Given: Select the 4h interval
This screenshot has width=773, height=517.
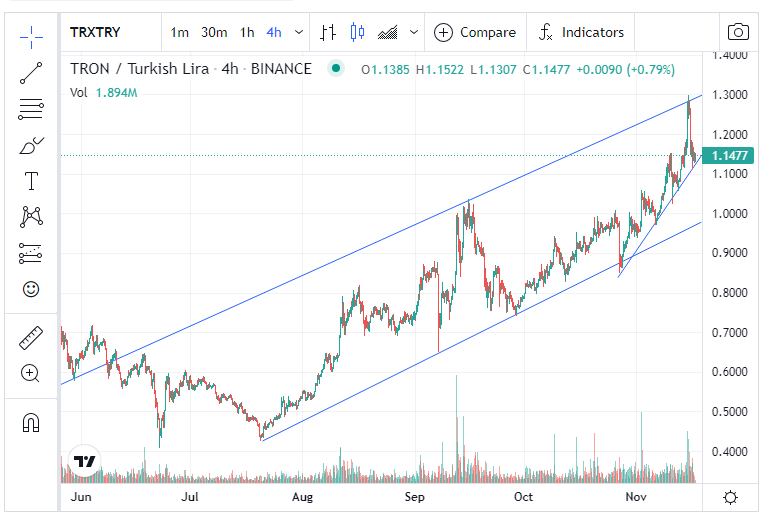Looking at the screenshot, I should pos(274,33).
